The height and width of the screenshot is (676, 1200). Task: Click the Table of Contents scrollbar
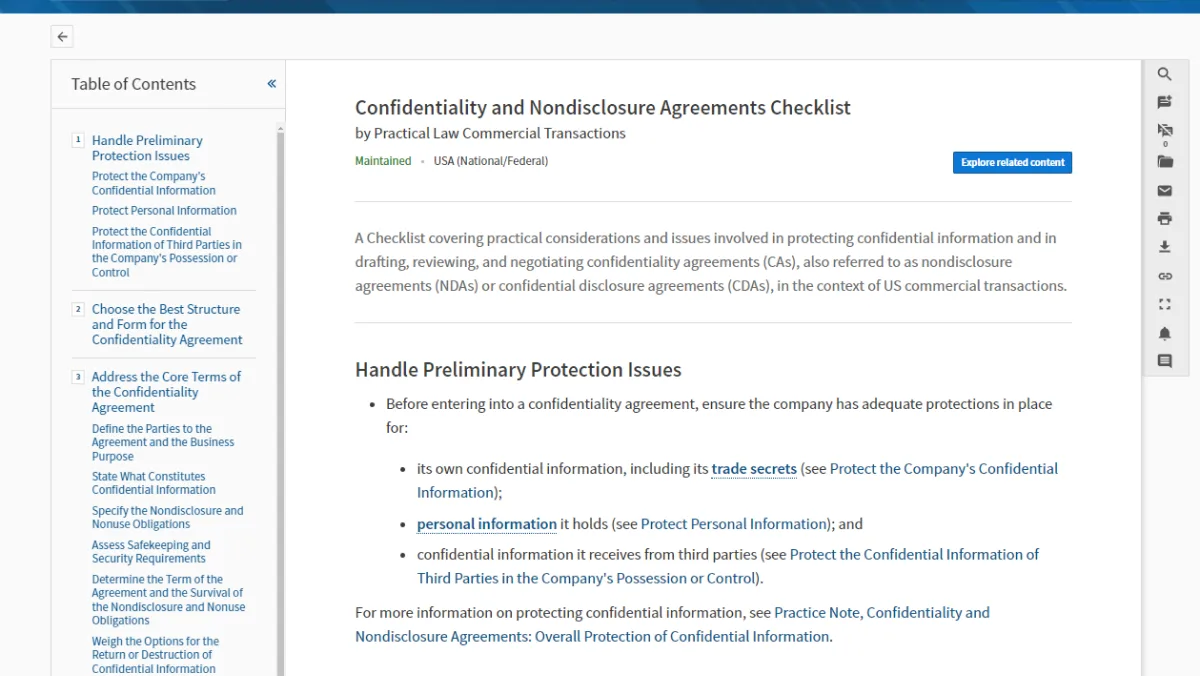tap(280, 400)
